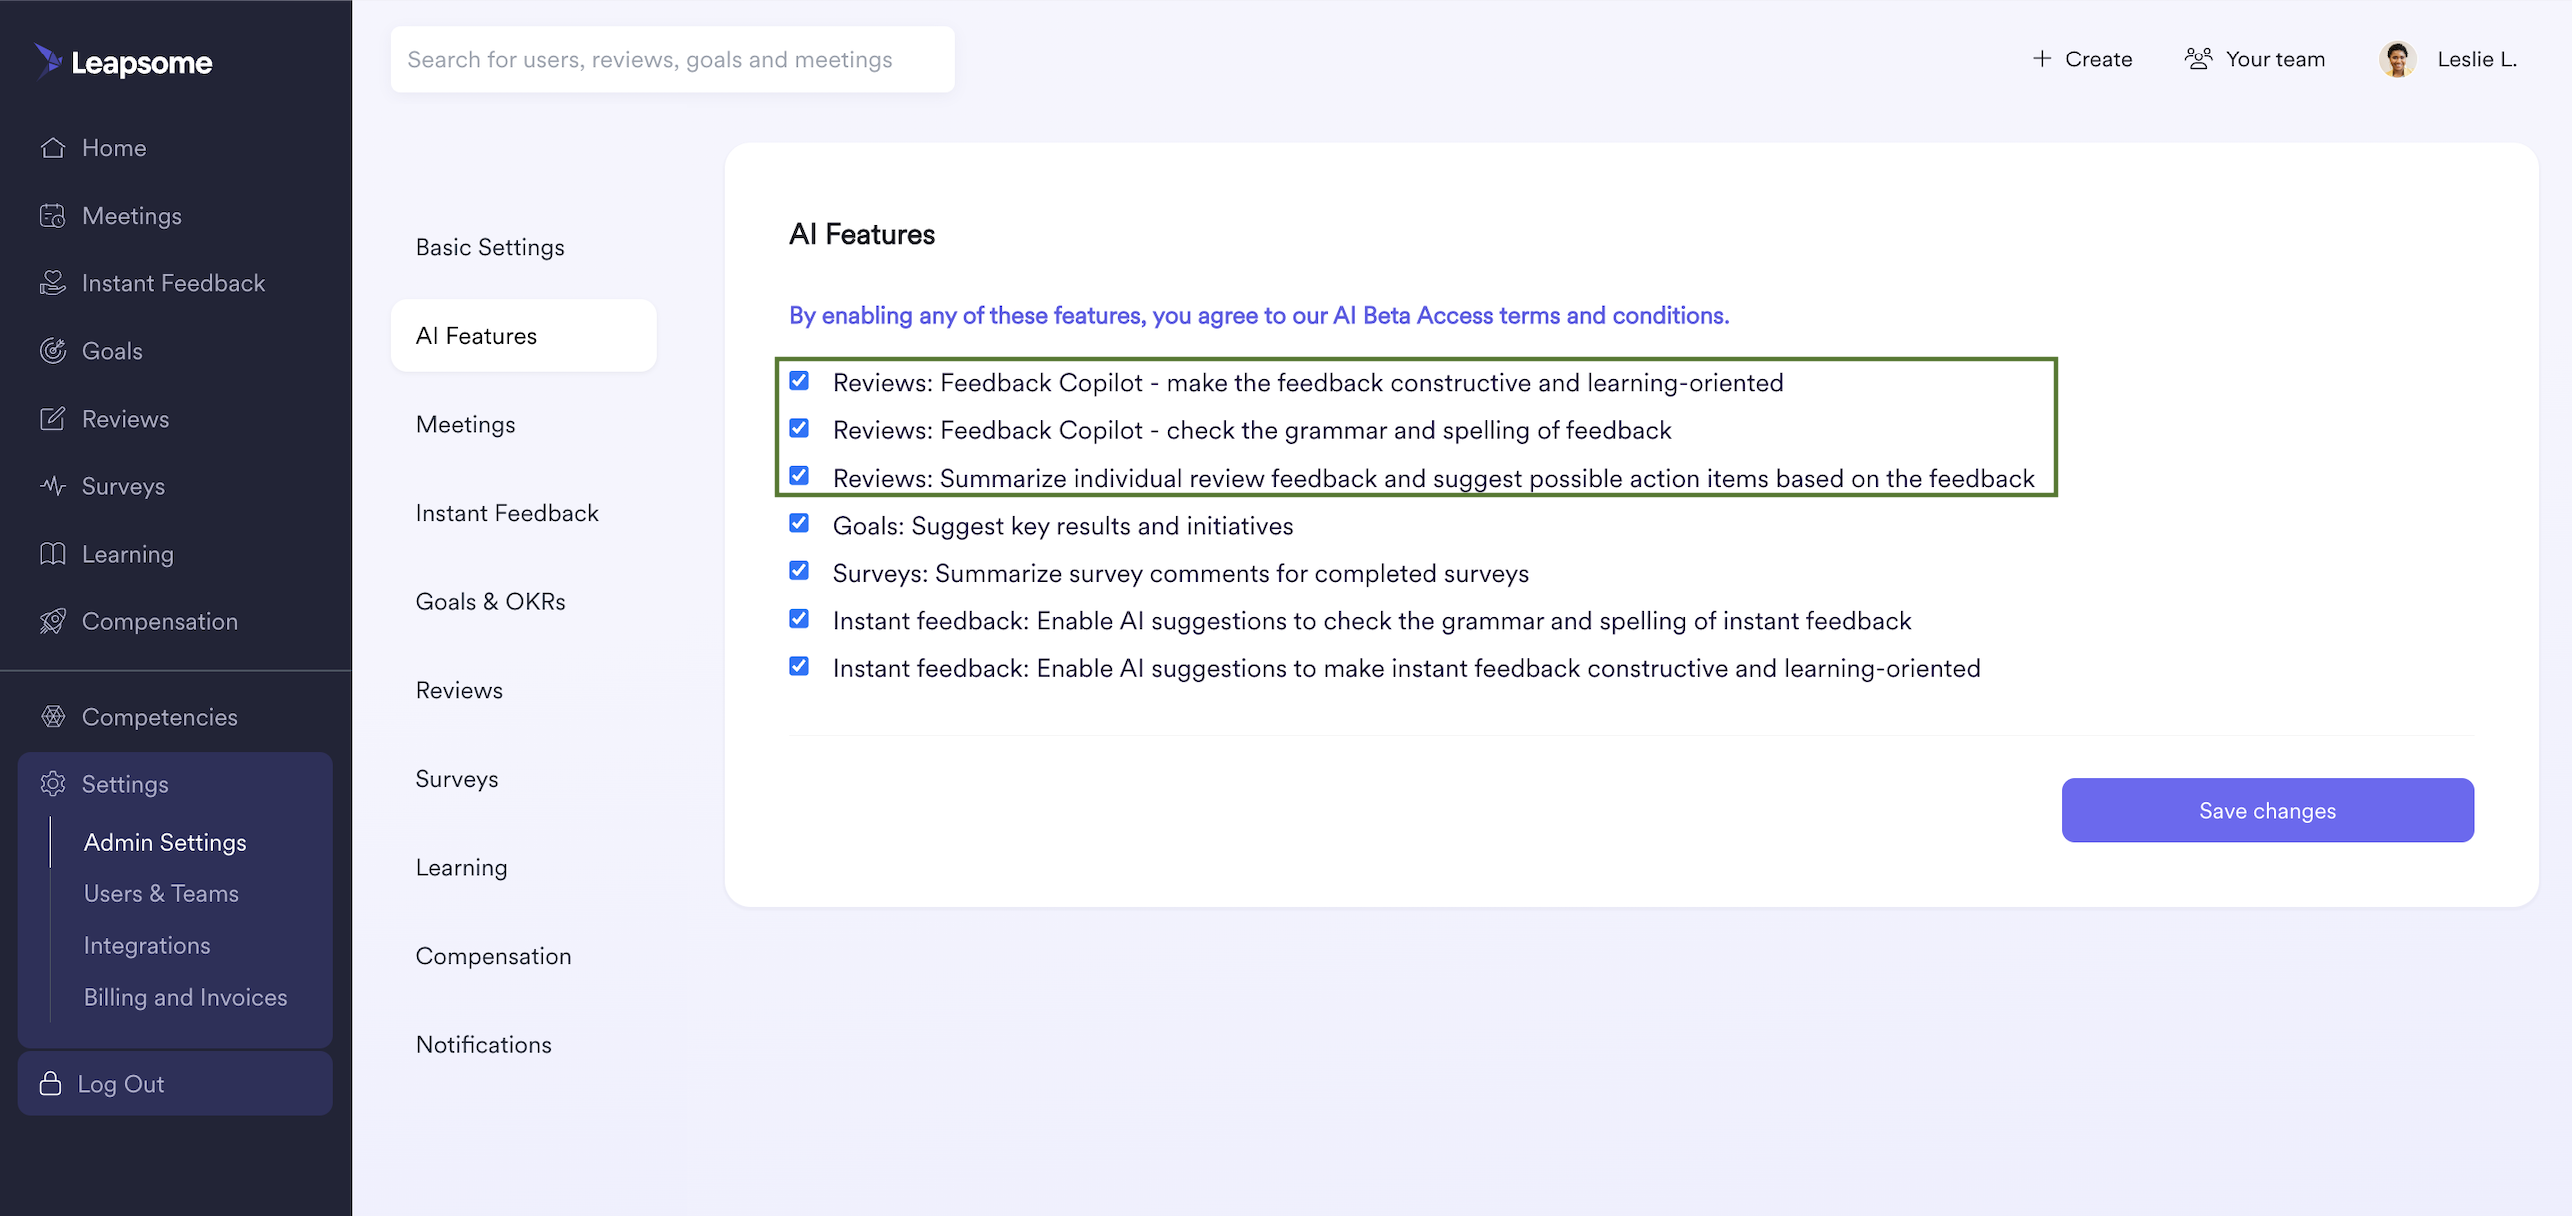Open Instant Feedback in left sidebar

[x=174, y=283]
